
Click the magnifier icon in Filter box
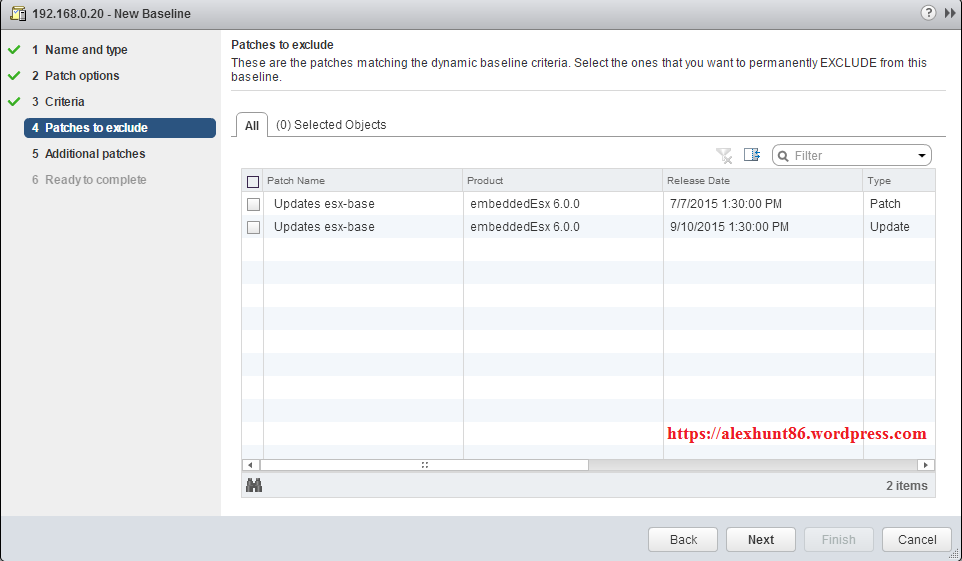(x=783, y=156)
